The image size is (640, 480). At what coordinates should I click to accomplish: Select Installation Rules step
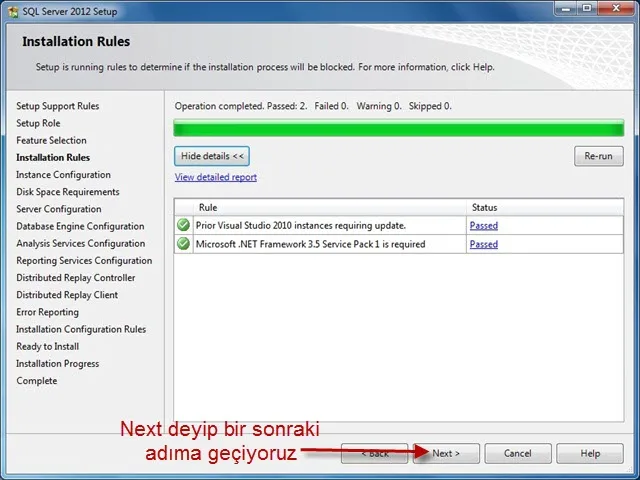pyautogui.click(x=53, y=158)
